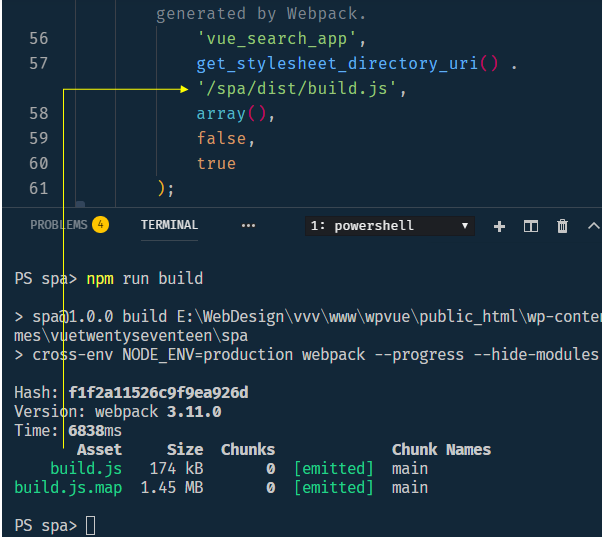Click line number 61 in the gutter

pyautogui.click(x=38, y=188)
